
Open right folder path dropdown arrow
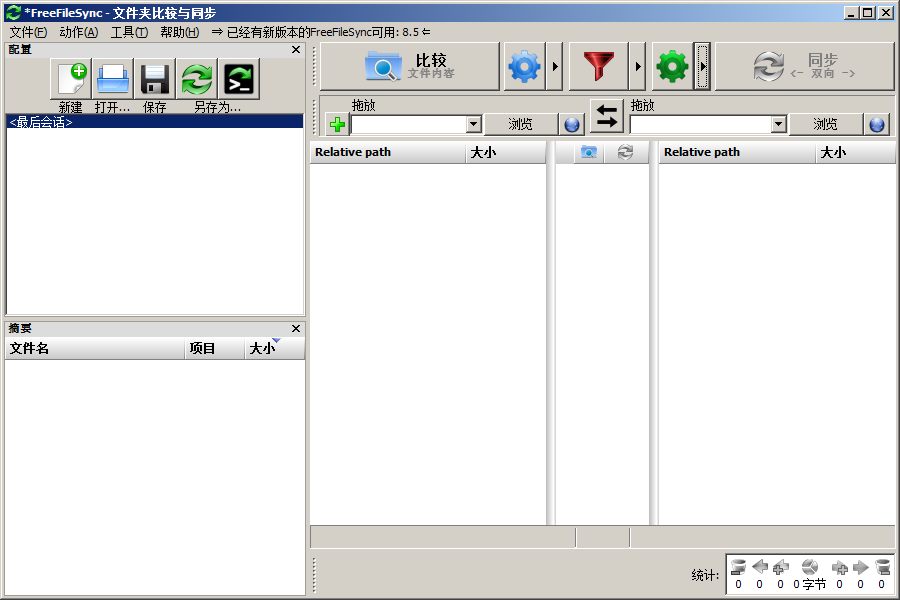coord(778,124)
